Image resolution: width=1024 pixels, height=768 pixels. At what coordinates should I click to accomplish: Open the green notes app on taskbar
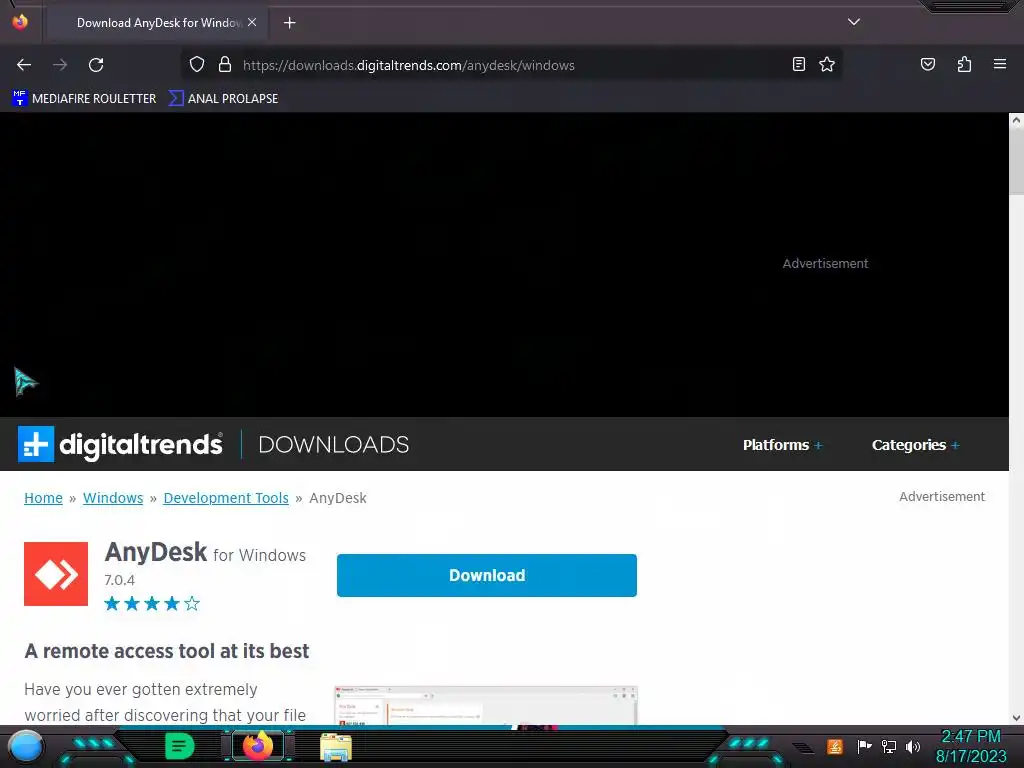180,746
